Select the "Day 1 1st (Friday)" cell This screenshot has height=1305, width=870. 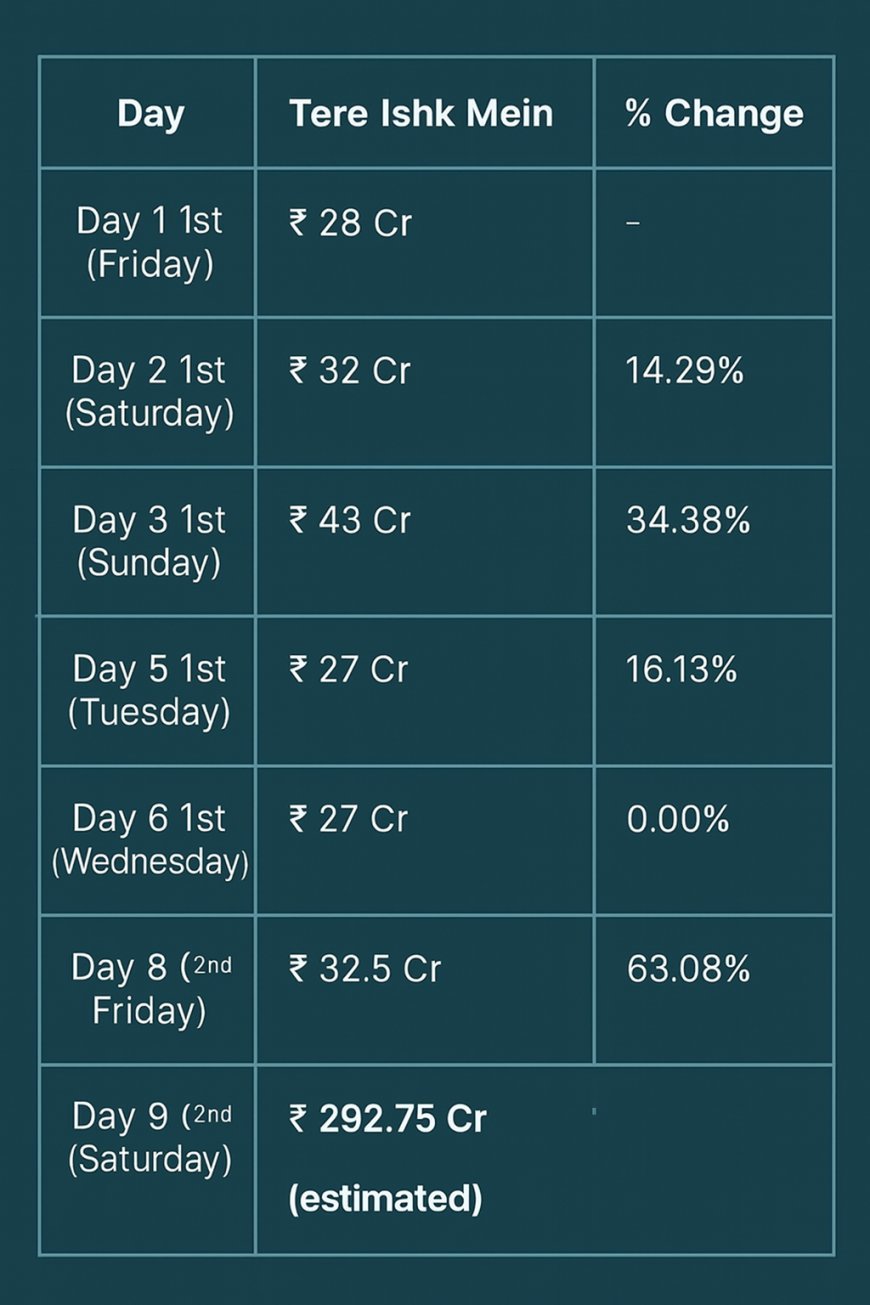point(150,243)
